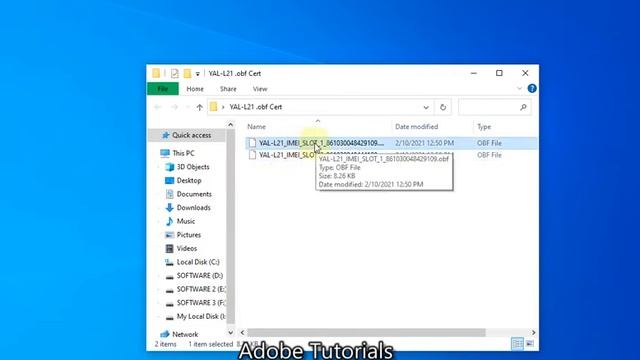Sort files by Type column
The height and width of the screenshot is (360, 640).
[x=484, y=127]
